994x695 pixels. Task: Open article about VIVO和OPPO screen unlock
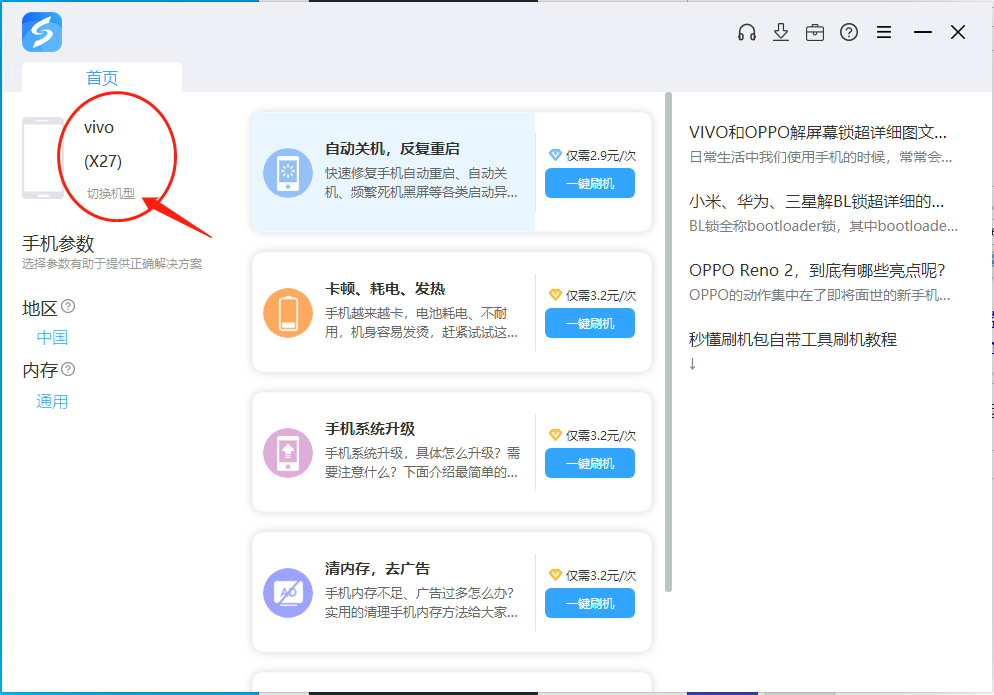point(817,132)
